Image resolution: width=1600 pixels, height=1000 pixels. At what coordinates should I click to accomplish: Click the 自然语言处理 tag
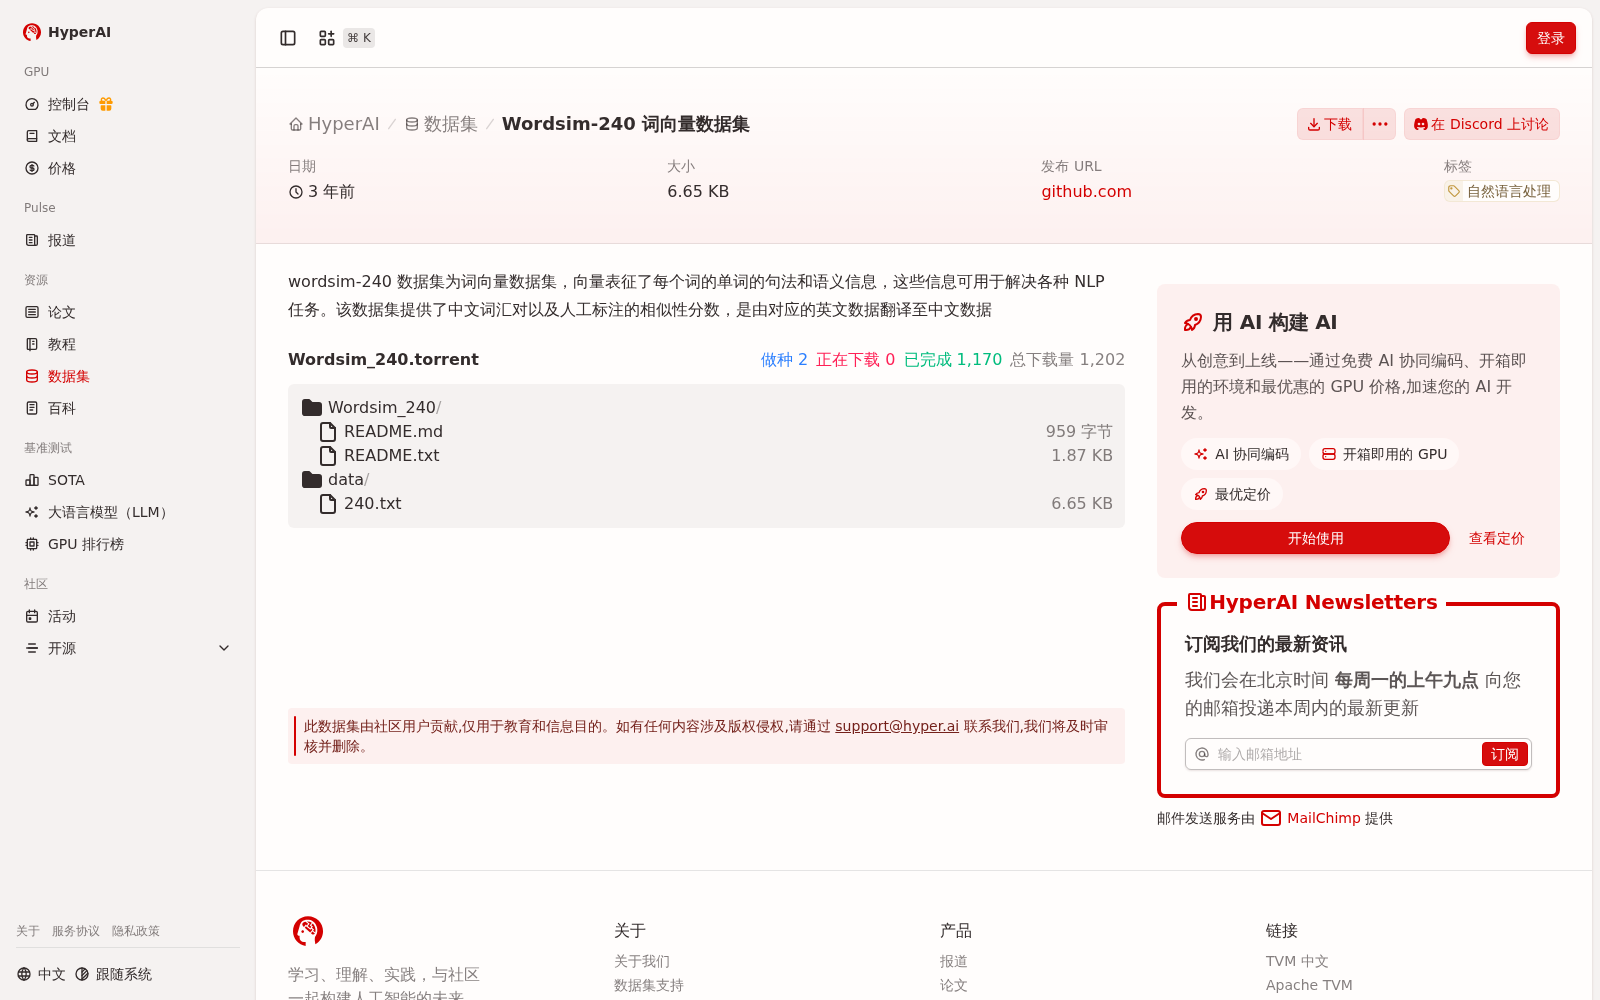(1500, 191)
